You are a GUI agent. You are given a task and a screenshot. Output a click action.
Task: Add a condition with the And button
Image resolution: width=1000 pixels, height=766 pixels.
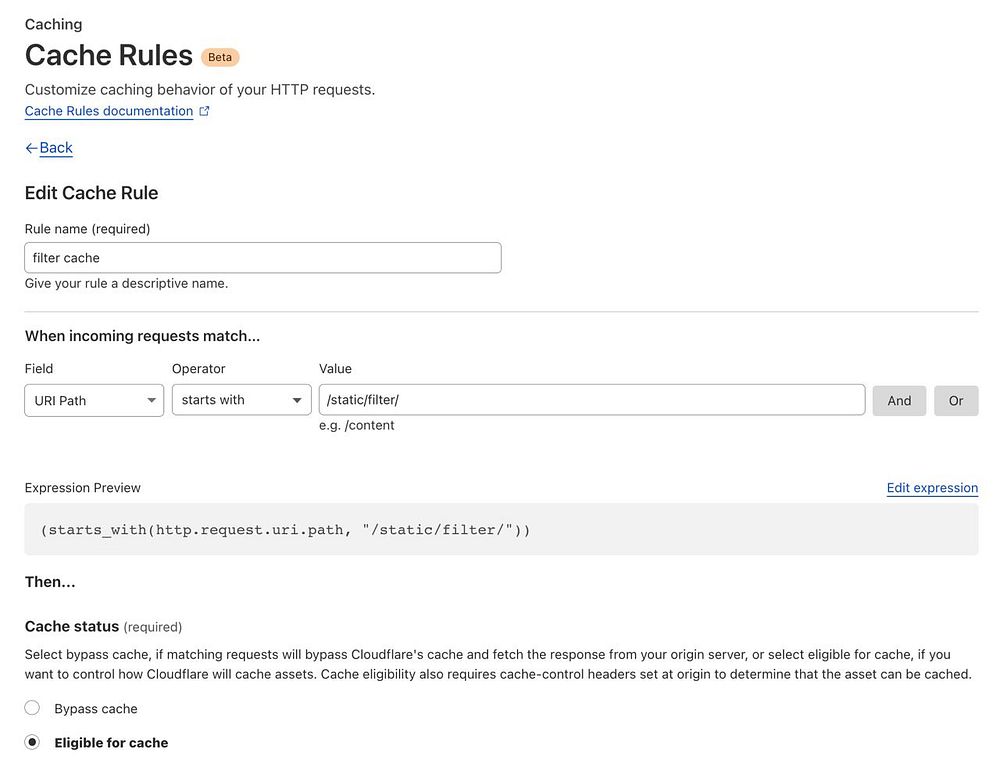(x=899, y=401)
